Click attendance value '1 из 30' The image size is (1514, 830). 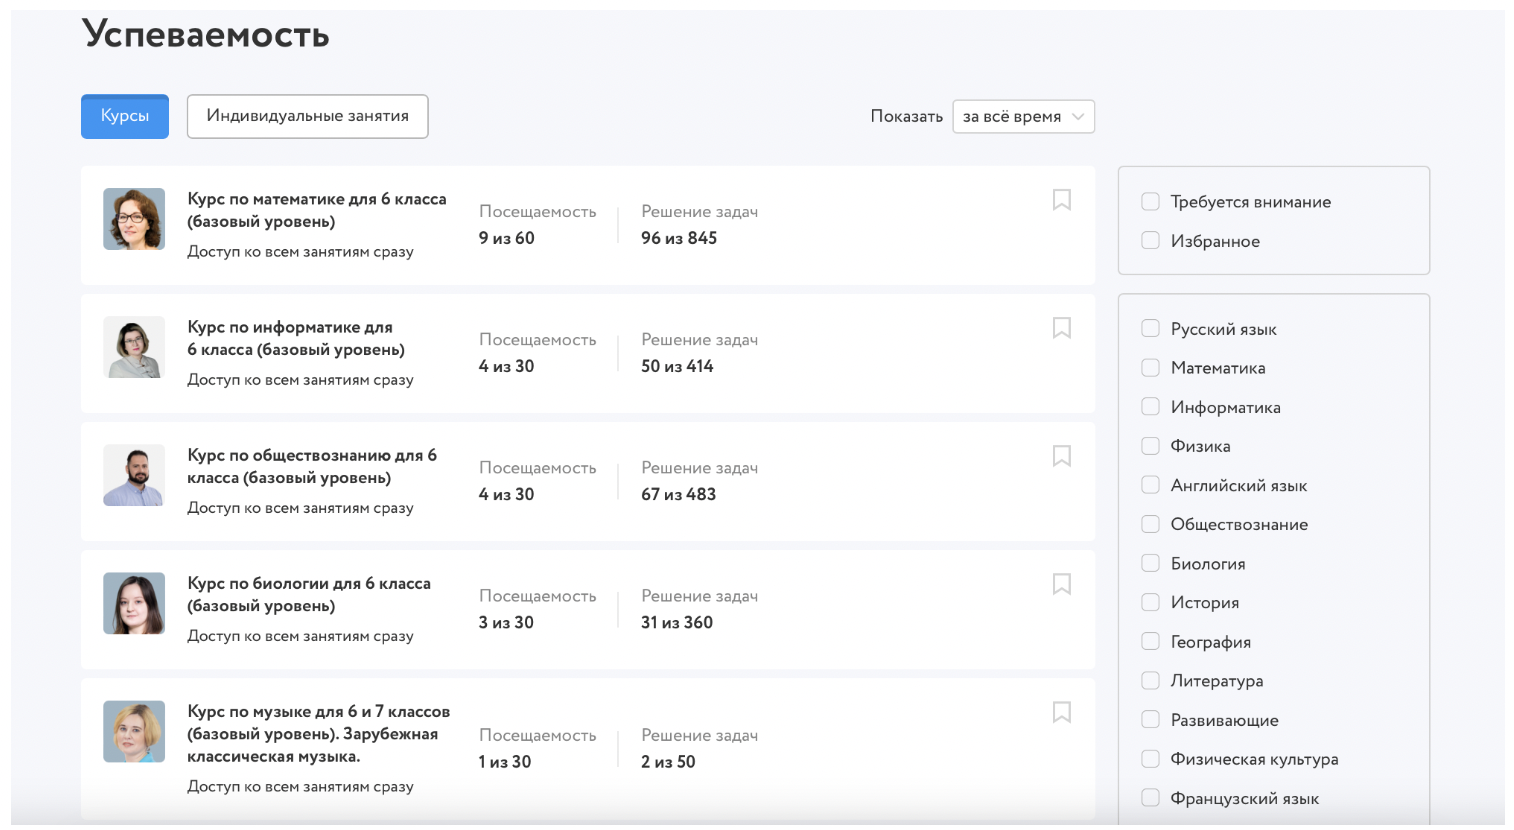tap(505, 762)
